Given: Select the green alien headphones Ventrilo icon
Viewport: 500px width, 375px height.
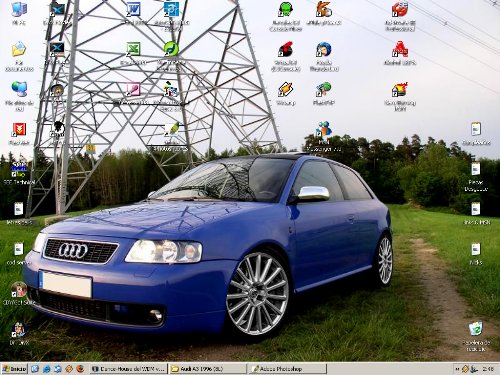Looking at the screenshot, I should click(285, 9).
